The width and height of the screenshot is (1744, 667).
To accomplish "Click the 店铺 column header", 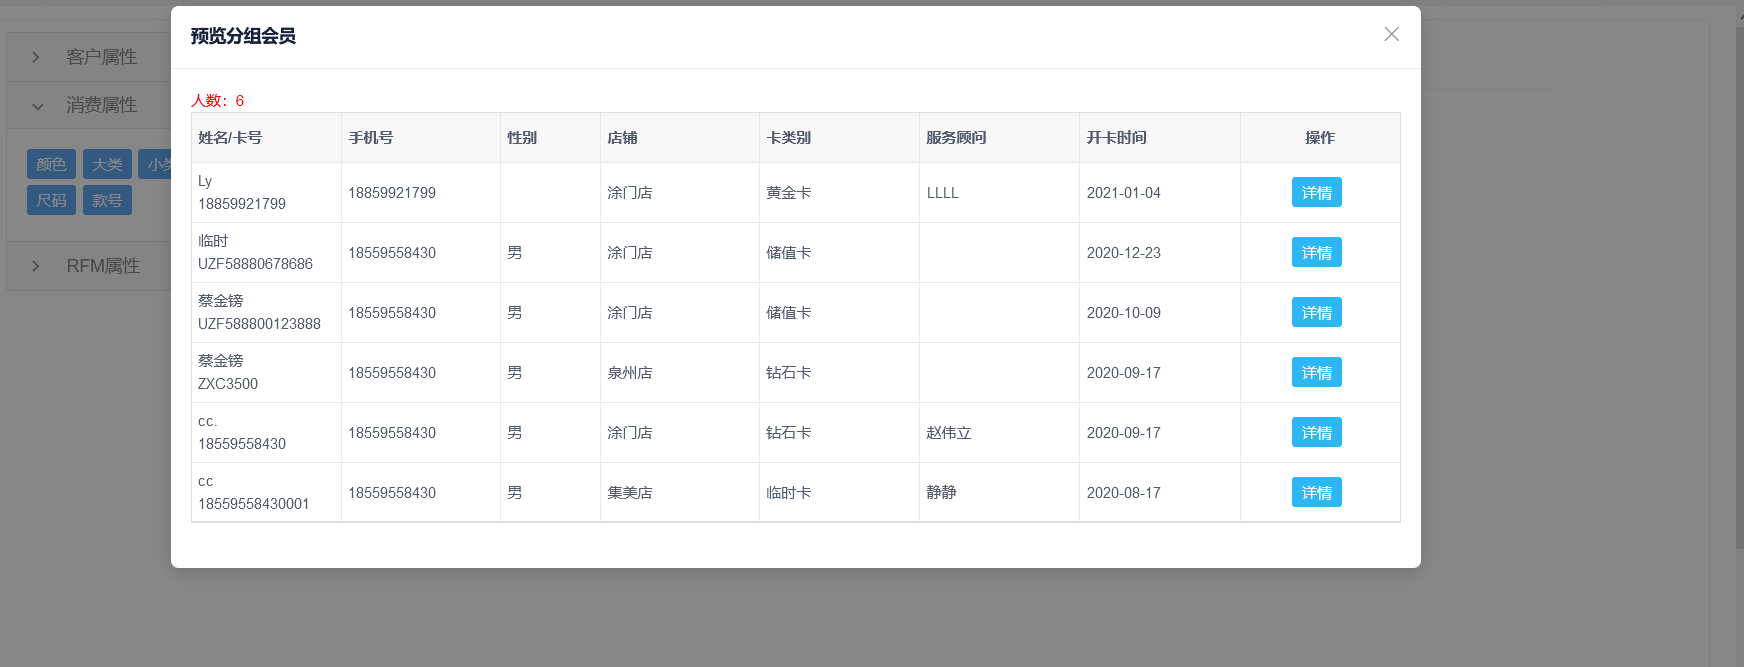I will (x=622, y=138).
